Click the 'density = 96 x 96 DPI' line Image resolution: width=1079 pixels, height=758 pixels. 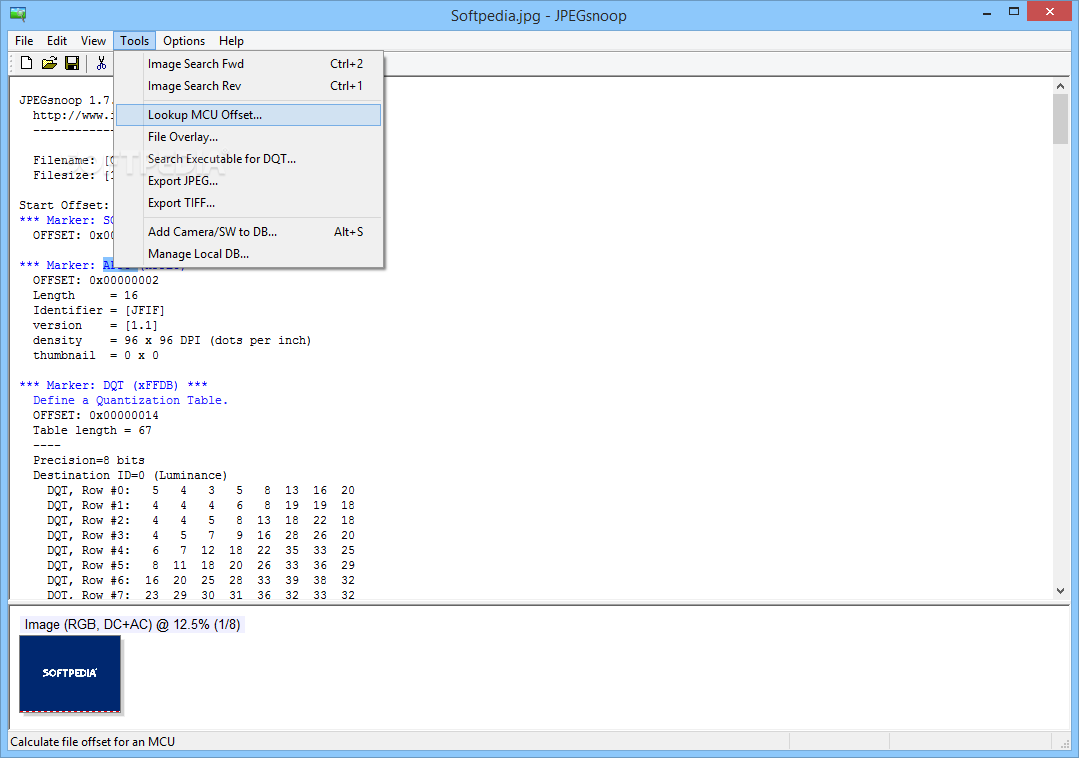pyautogui.click(x=172, y=340)
